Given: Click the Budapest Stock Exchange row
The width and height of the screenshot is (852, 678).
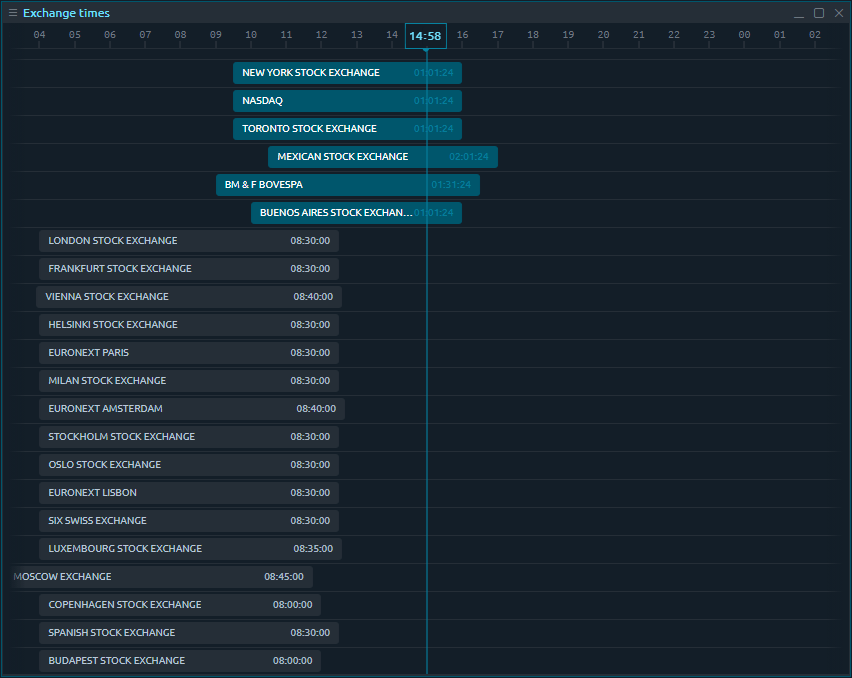Looking at the screenshot, I should (x=180, y=661).
